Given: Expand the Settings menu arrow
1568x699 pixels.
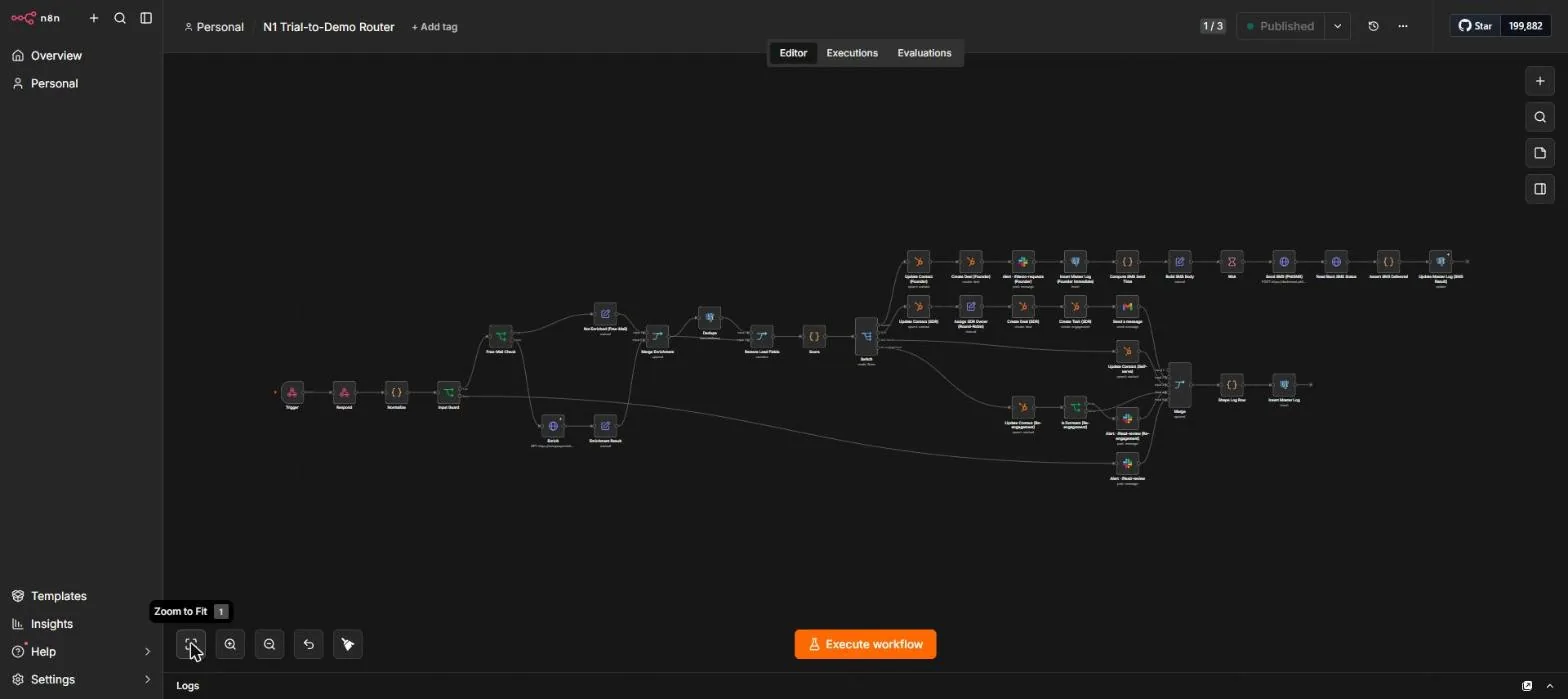Looking at the screenshot, I should 147,680.
